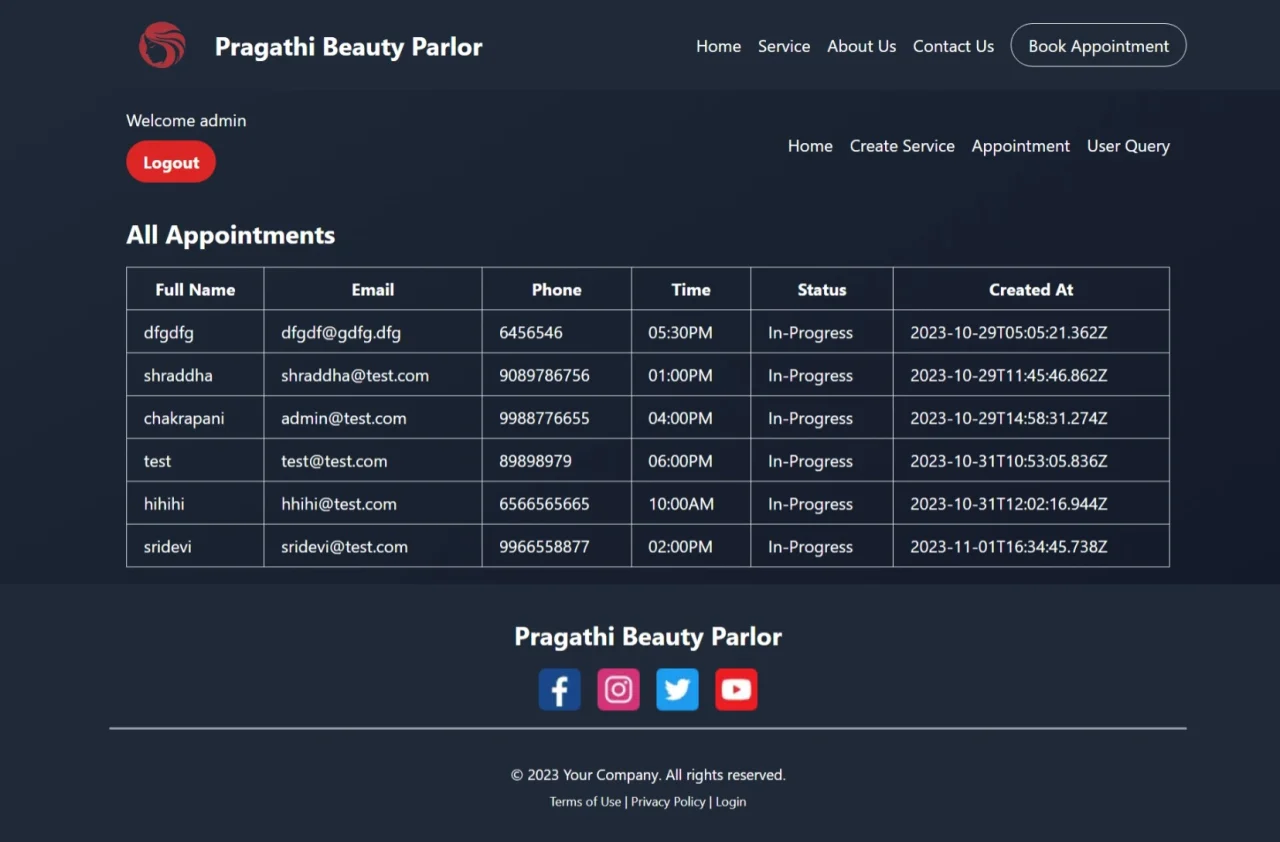This screenshot has width=1280, height=842.
Task: Click phone number 9089786756
Action: [544, 376]
